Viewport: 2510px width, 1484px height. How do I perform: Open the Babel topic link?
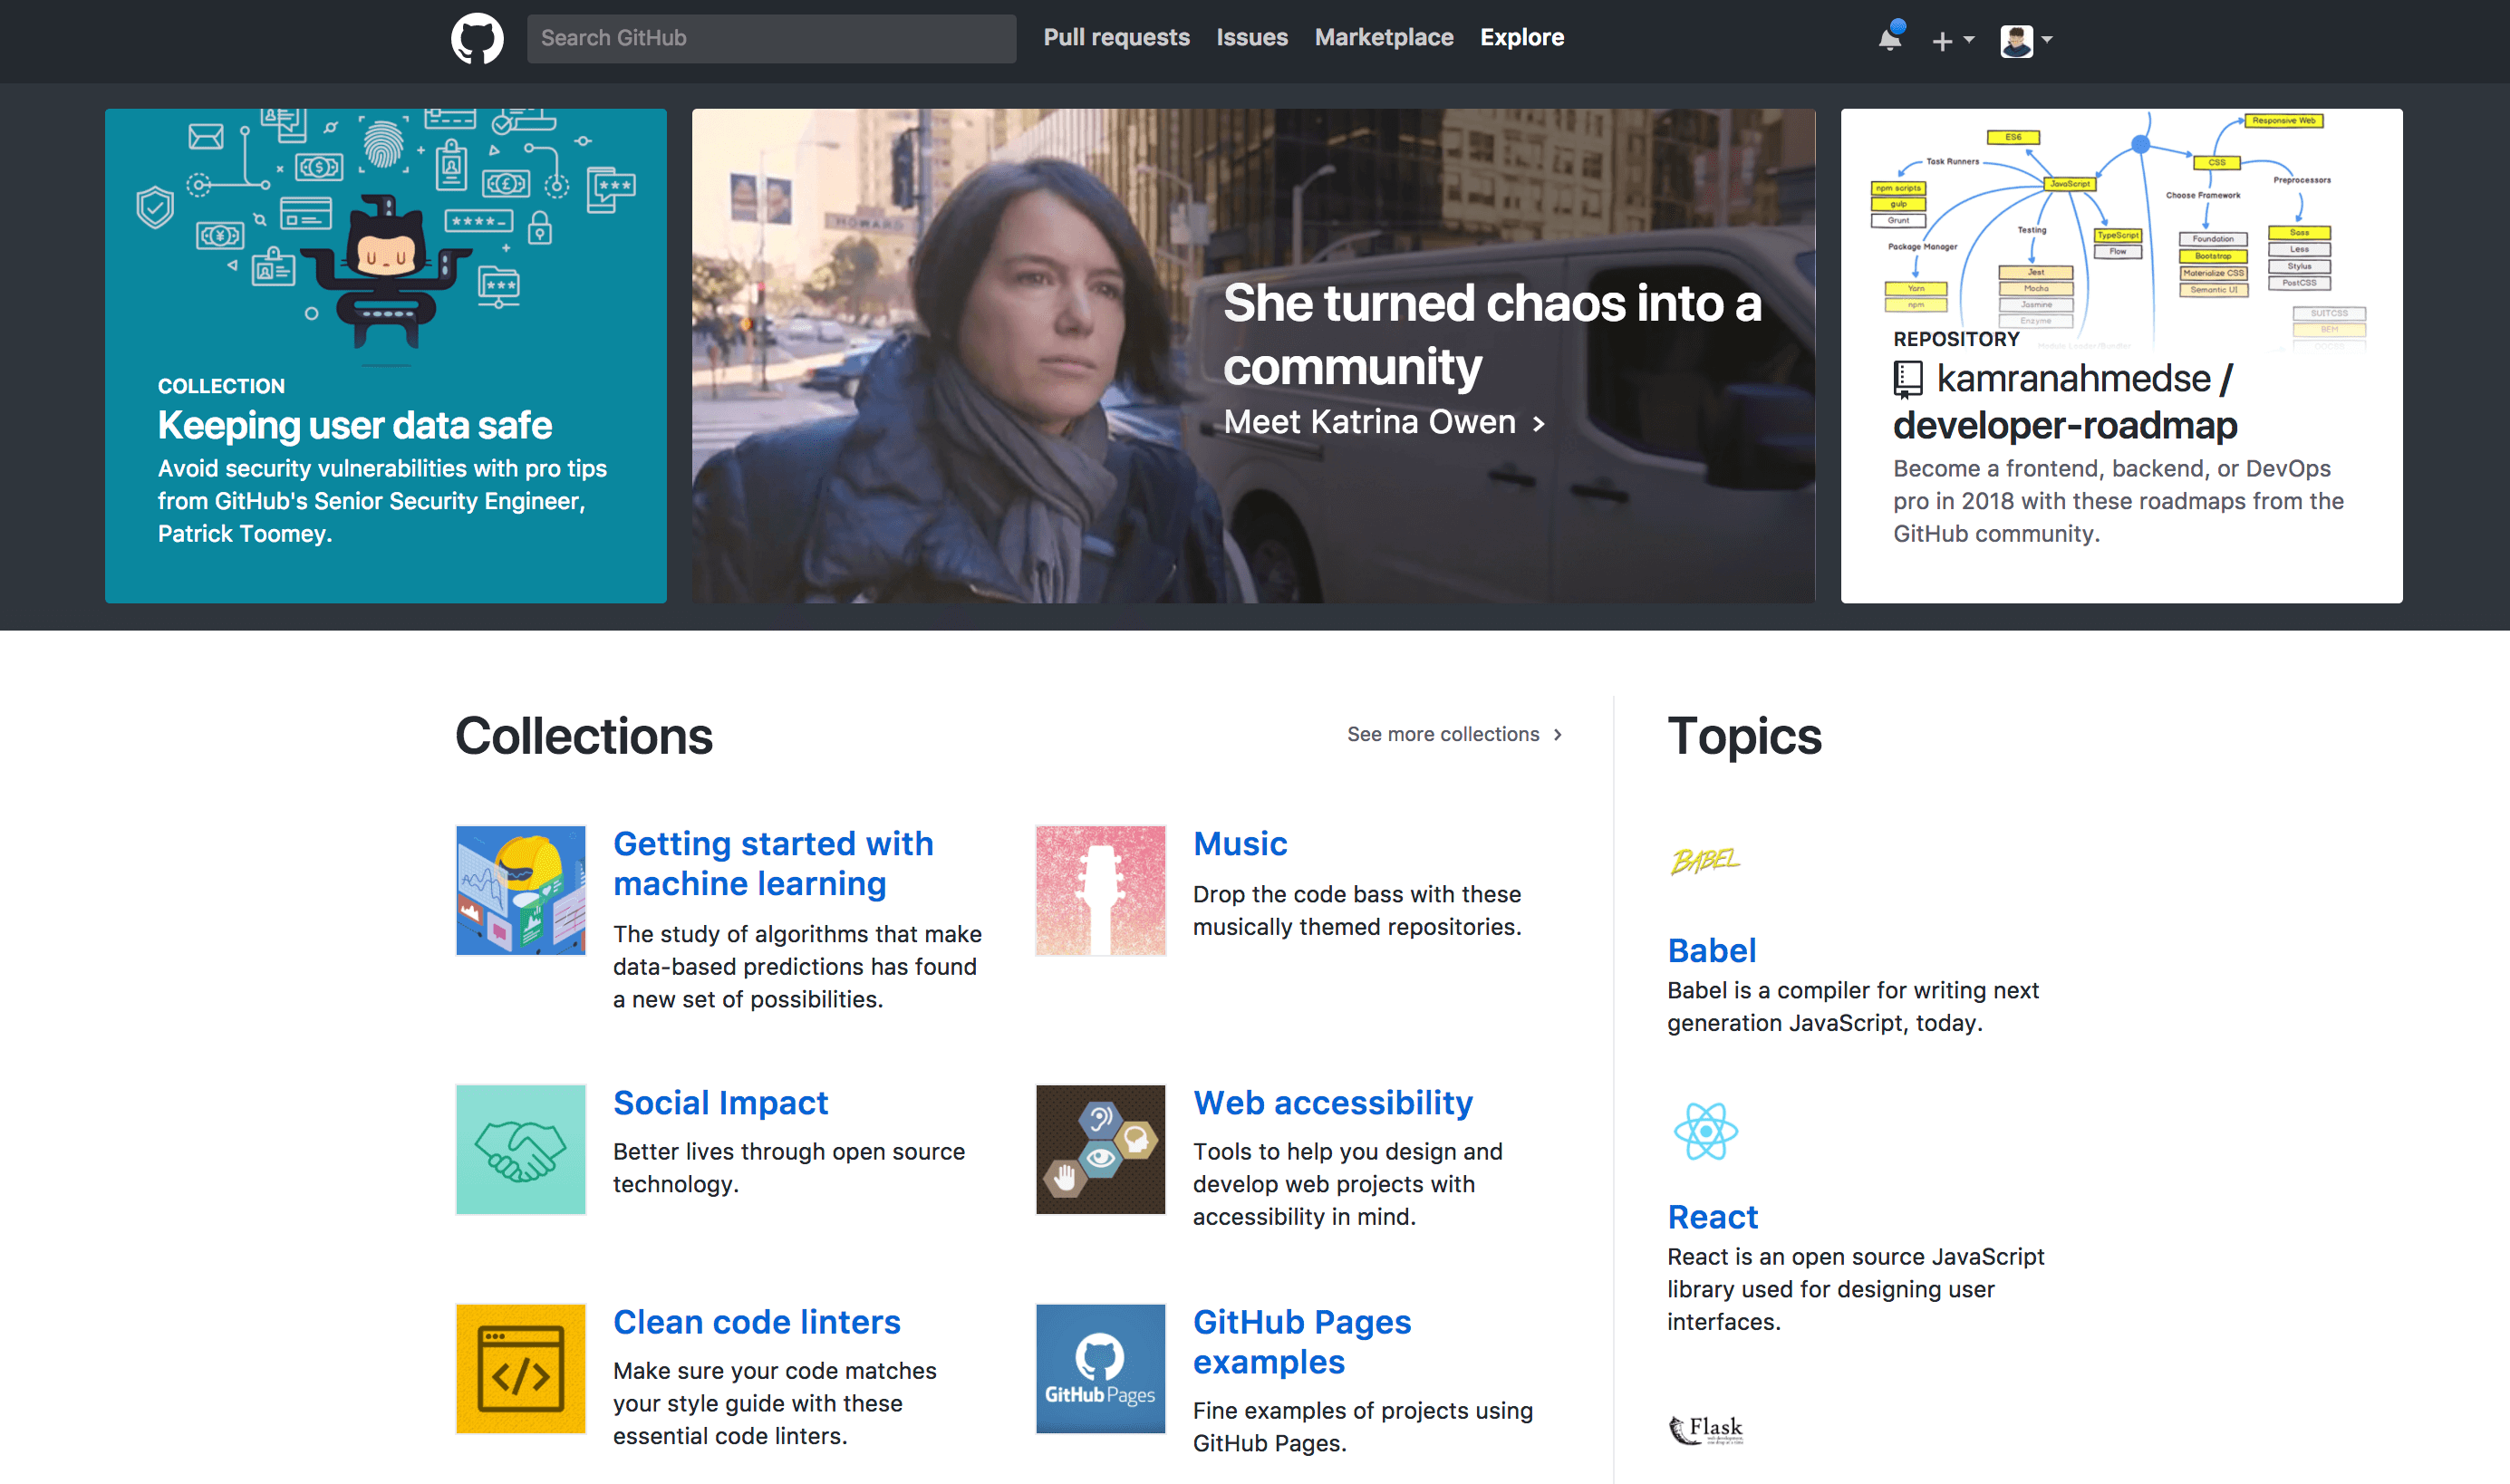1711,950
